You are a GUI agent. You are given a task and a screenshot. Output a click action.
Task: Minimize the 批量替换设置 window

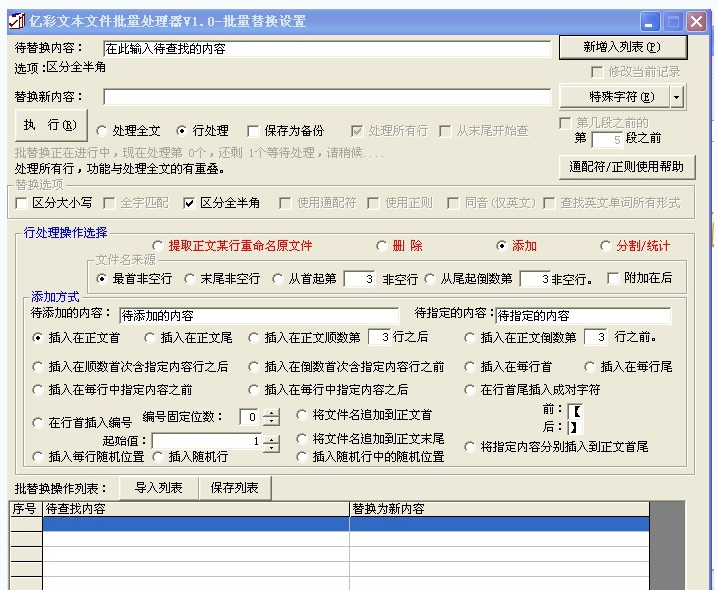[649, 22]
